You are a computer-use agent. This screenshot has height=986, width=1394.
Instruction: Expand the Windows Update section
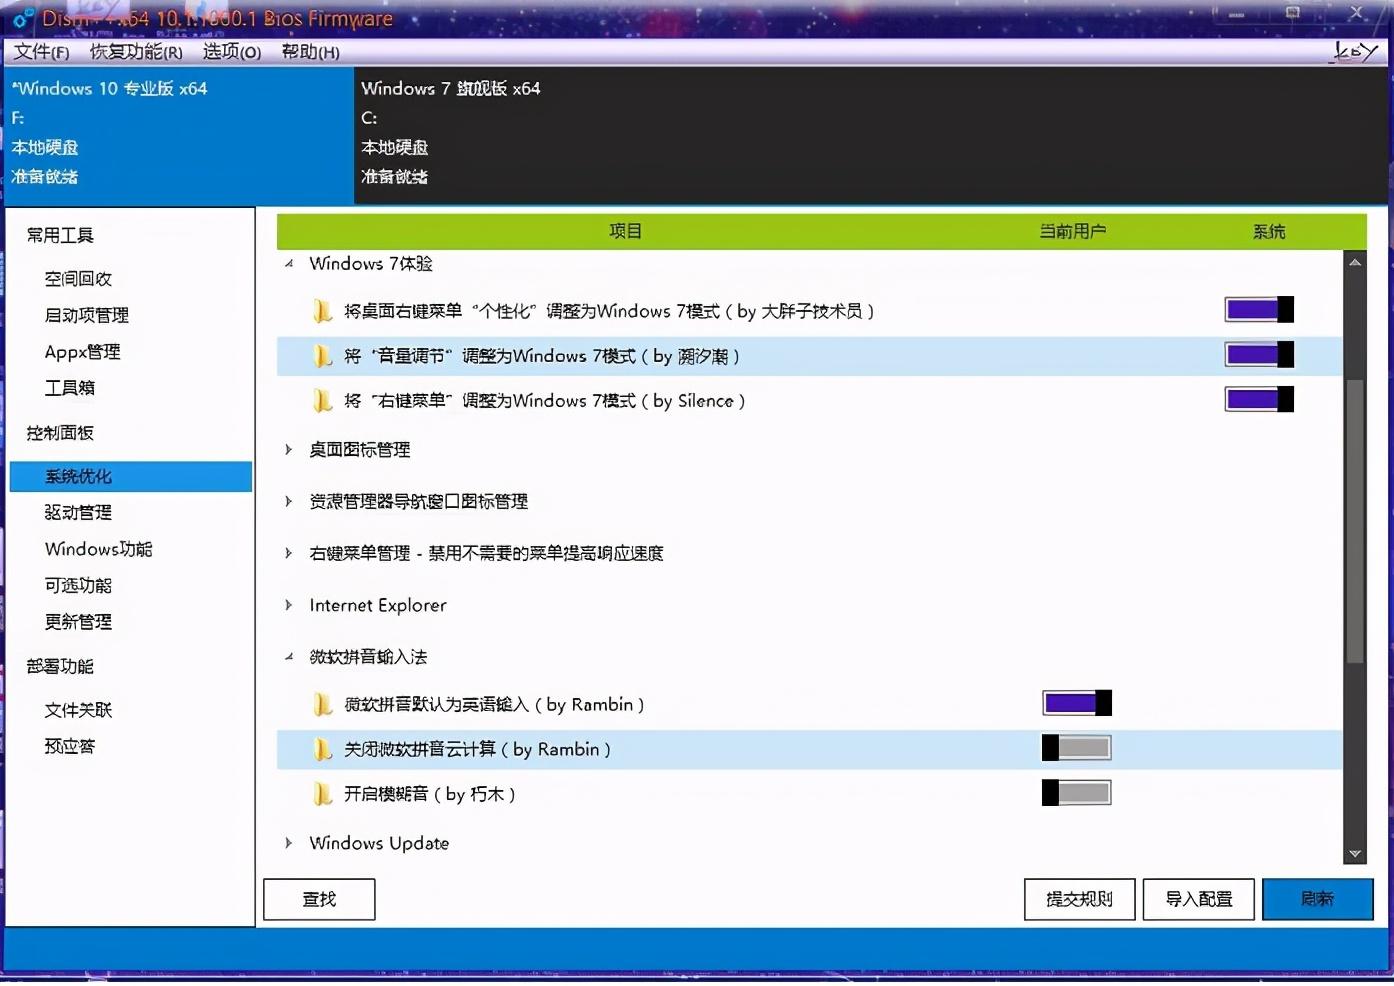coord(289,843)
